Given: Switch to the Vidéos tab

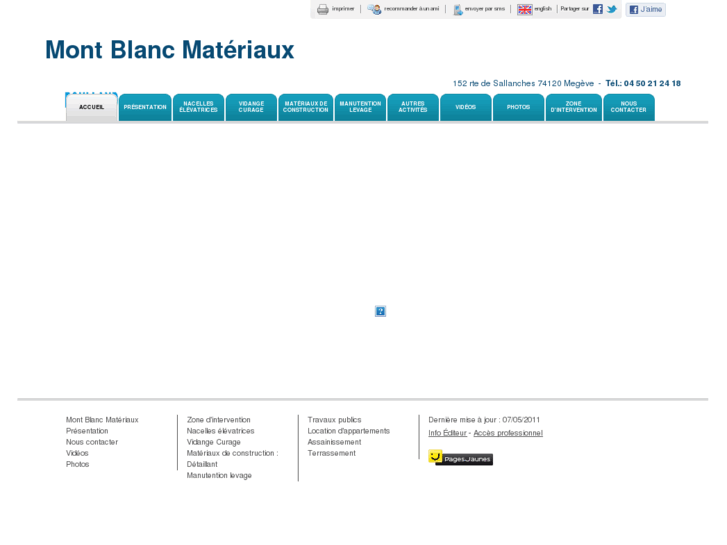Looking at the screenshot, I should (466, 107).
